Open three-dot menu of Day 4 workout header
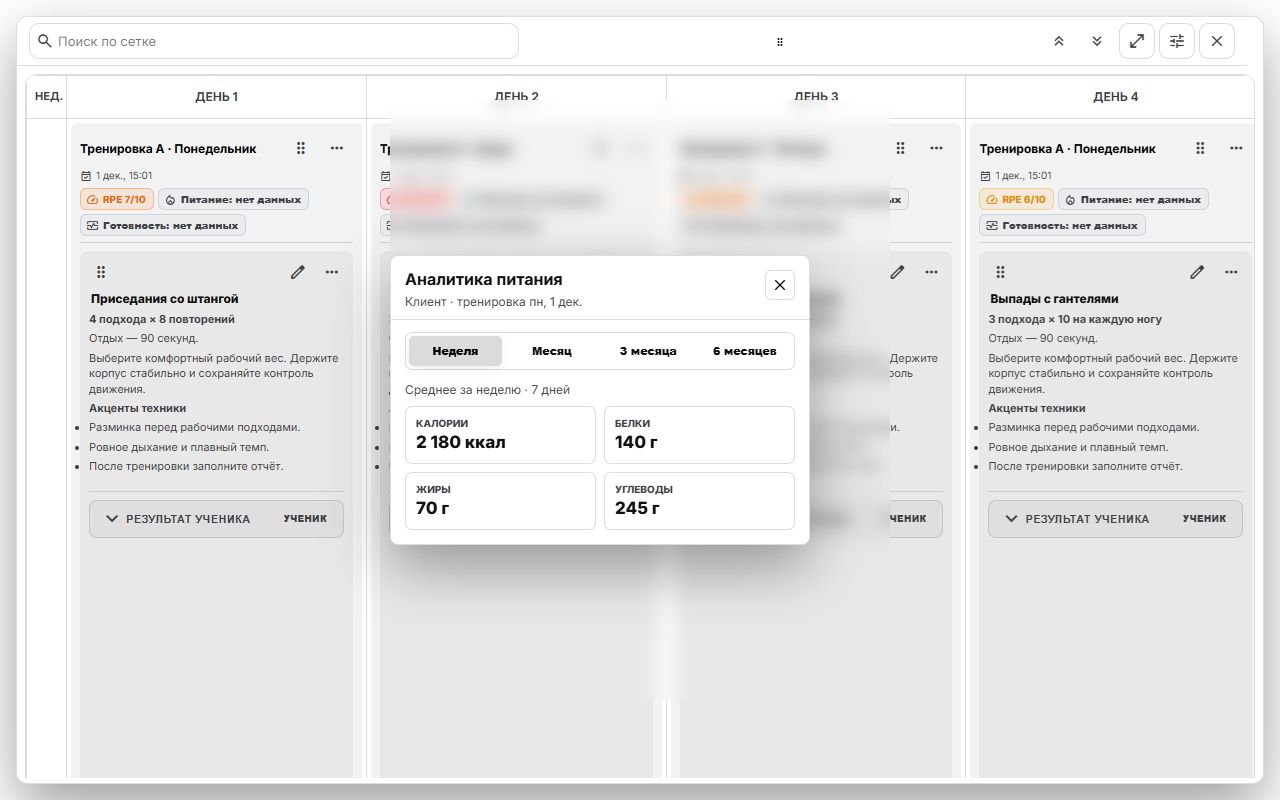 pyautogui.click(x=1237, y=148)
